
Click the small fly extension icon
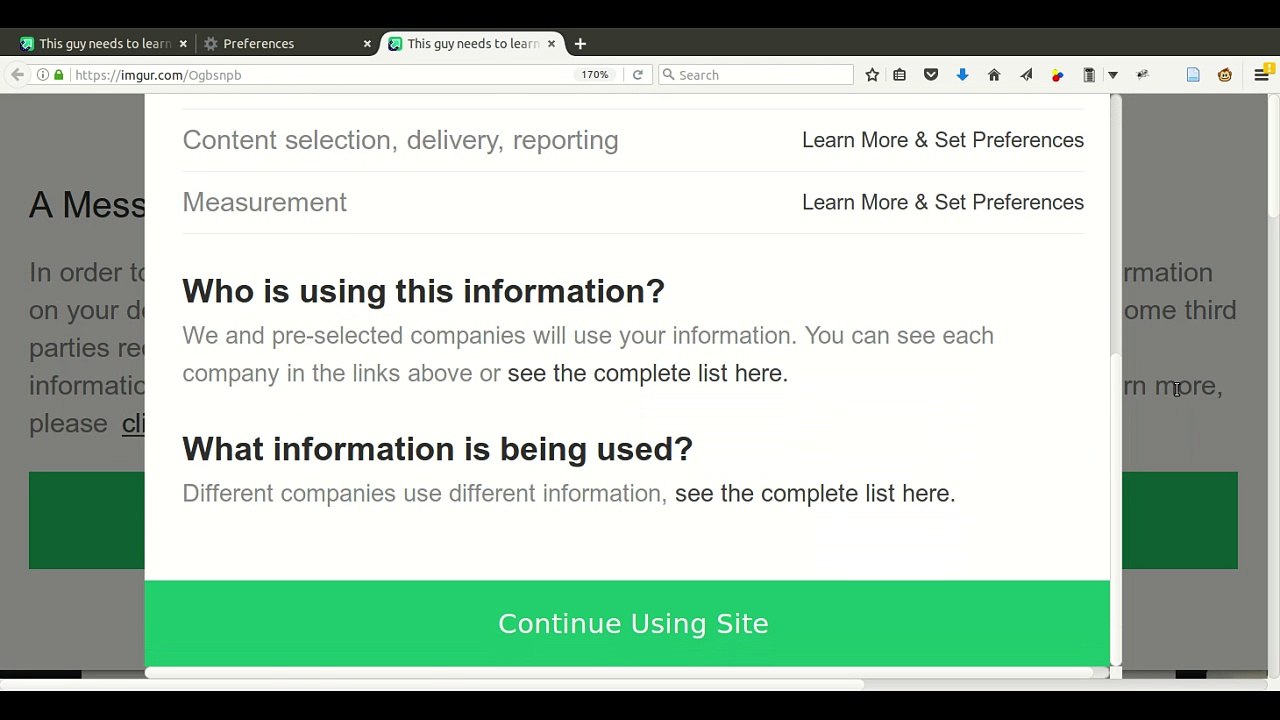[1143, 75]
